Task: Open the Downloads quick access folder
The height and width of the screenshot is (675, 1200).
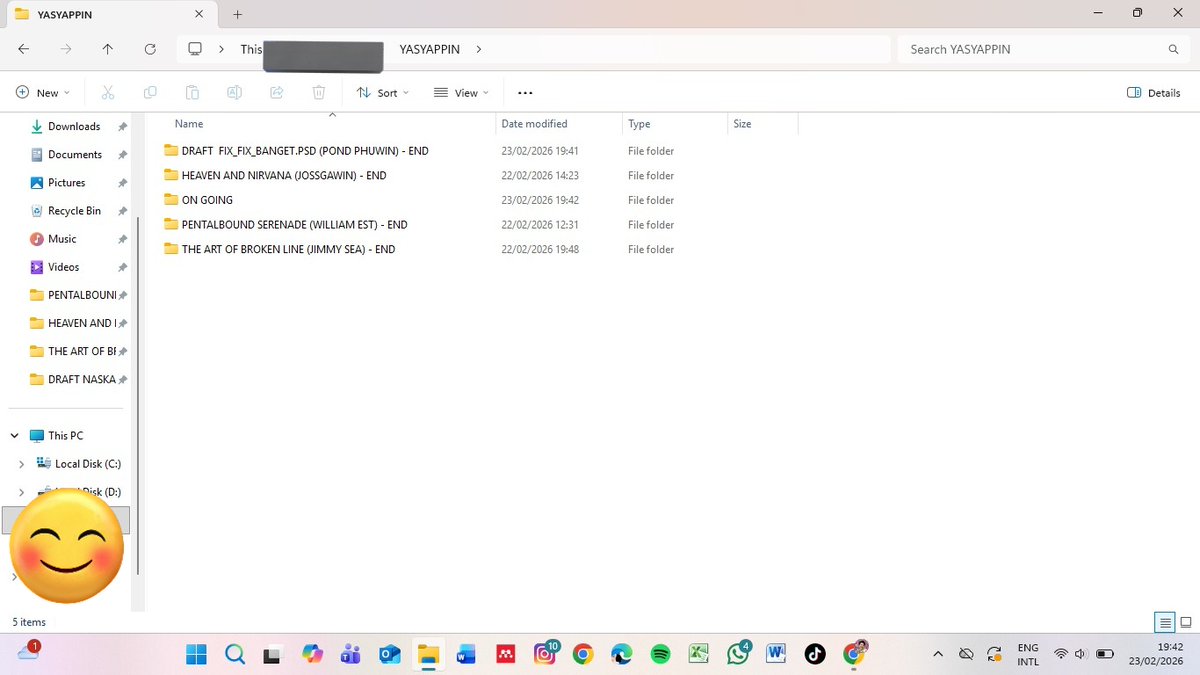Action: 74,127
